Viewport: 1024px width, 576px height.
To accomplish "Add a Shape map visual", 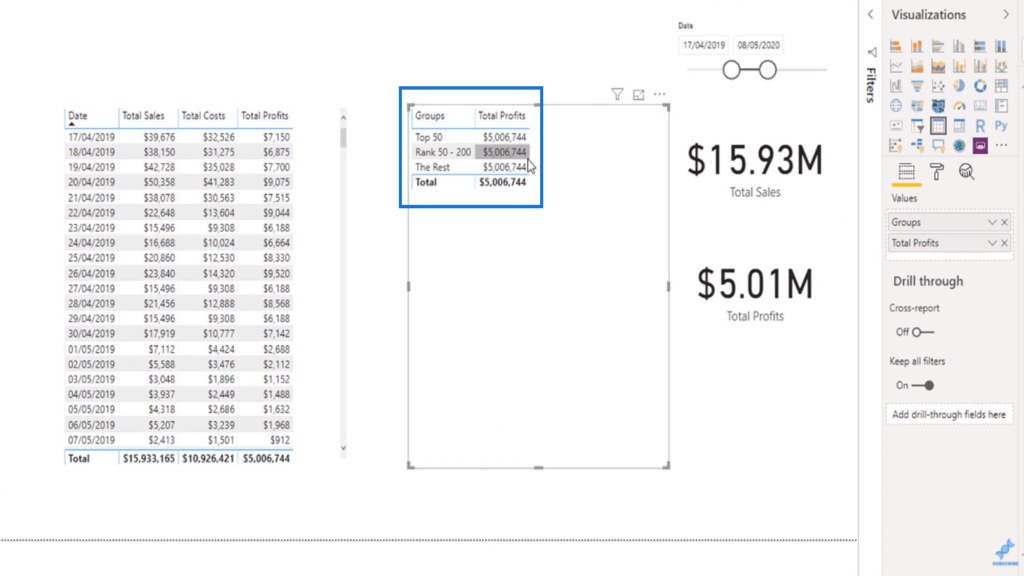I will pos(938,106).
